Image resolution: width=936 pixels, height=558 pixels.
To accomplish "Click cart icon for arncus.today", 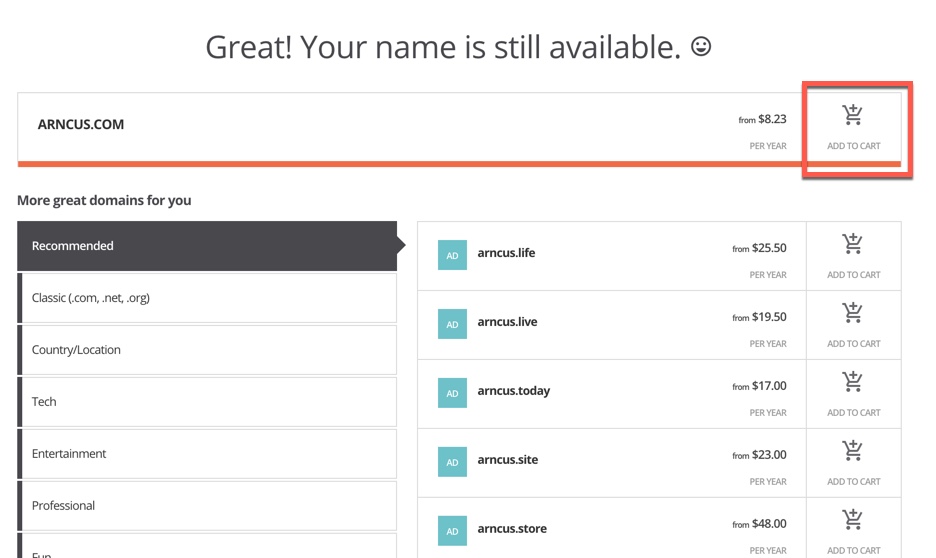I will 853,382.
